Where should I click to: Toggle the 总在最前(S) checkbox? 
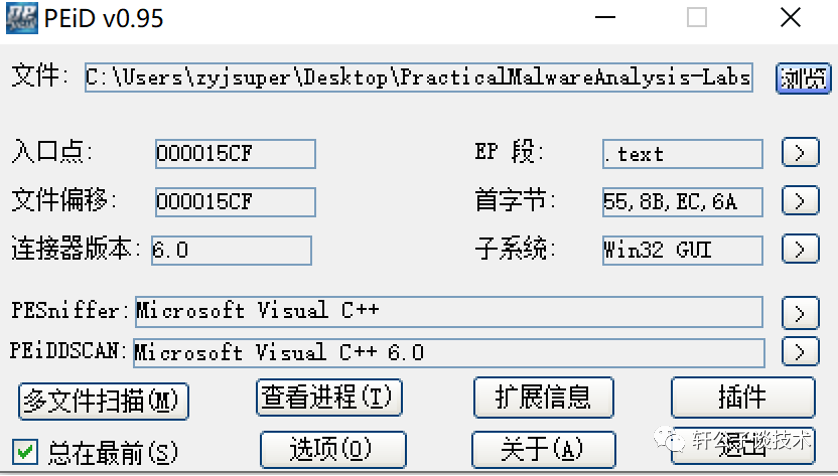click(x=25, y=452)
